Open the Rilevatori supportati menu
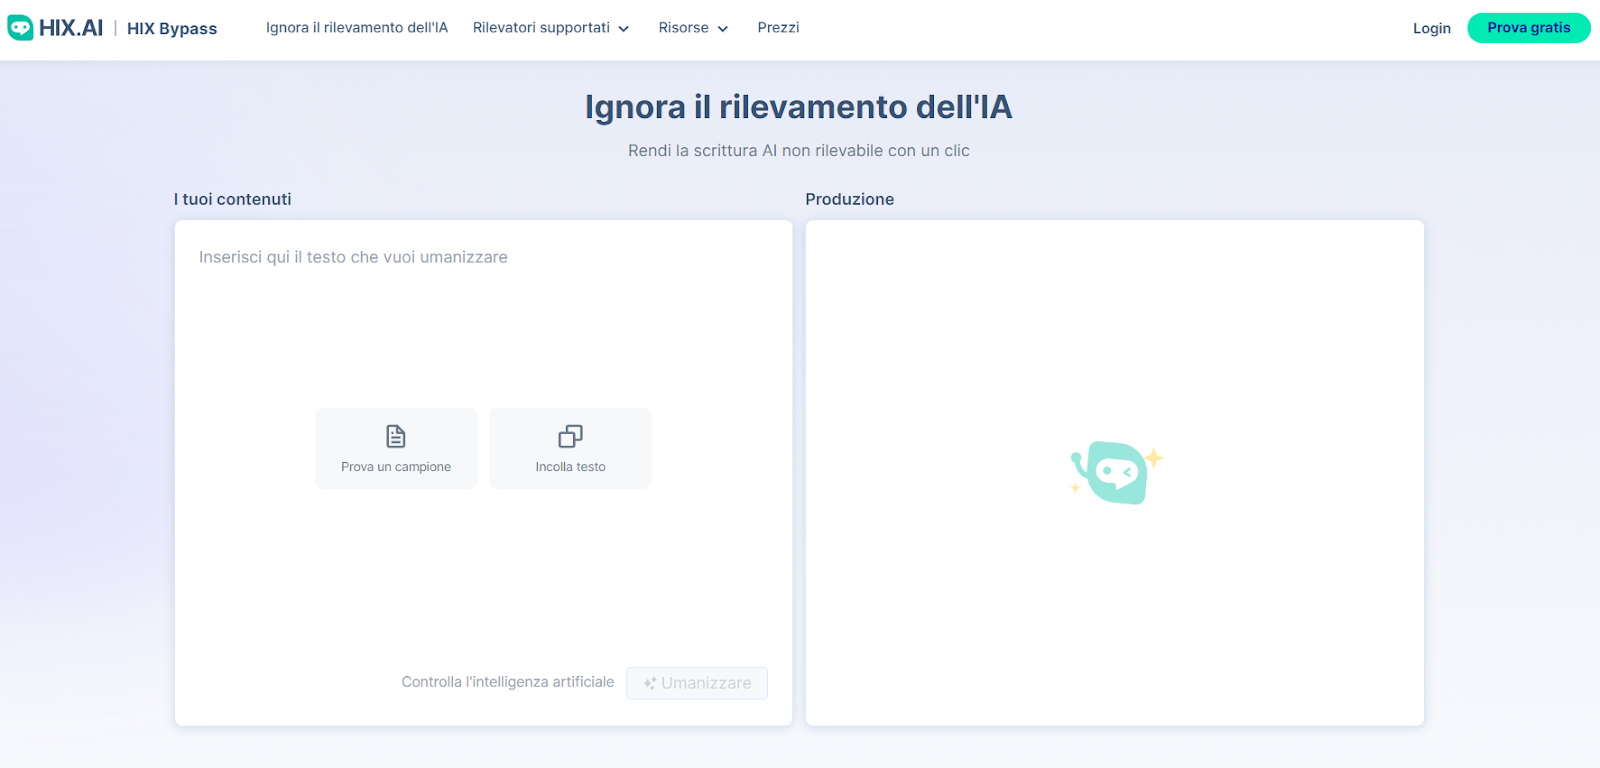 pos(541,28)
